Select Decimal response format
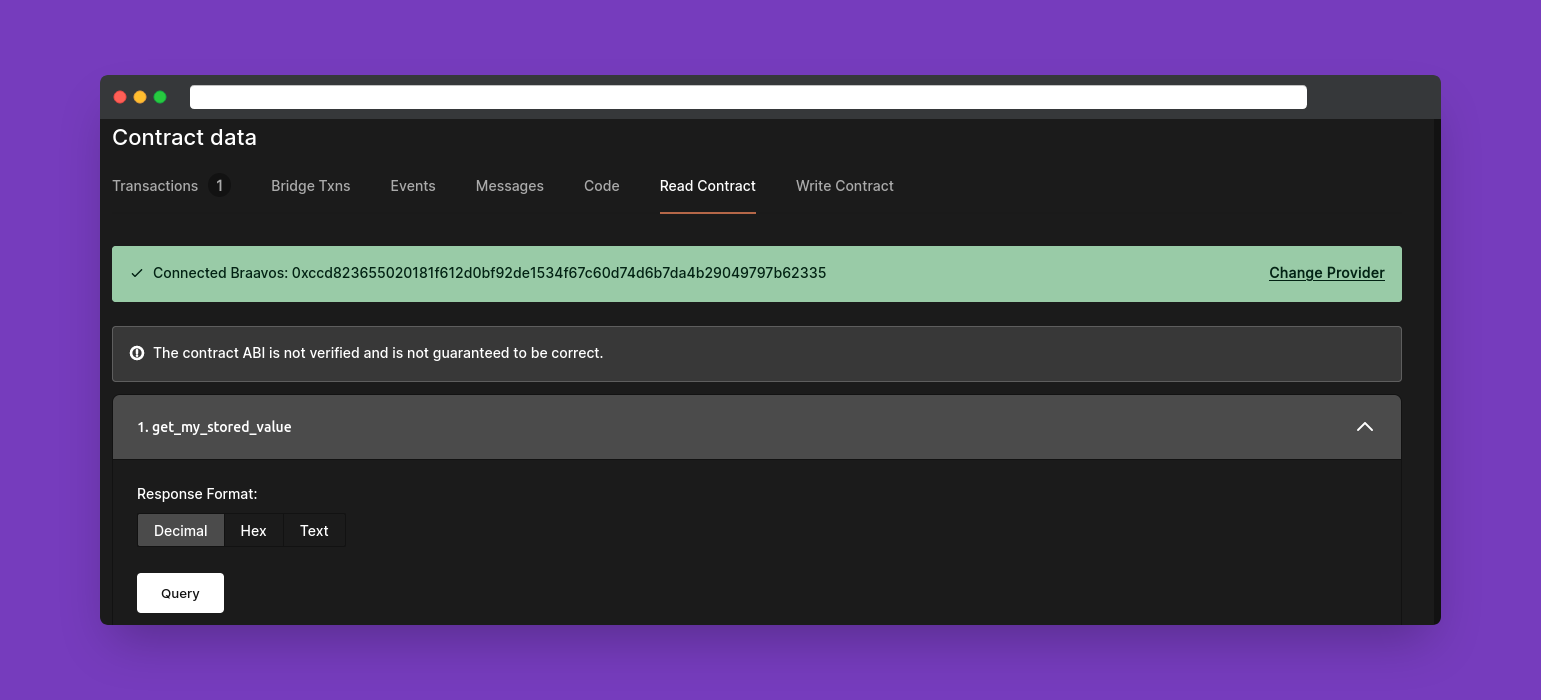 pos(181,531)
